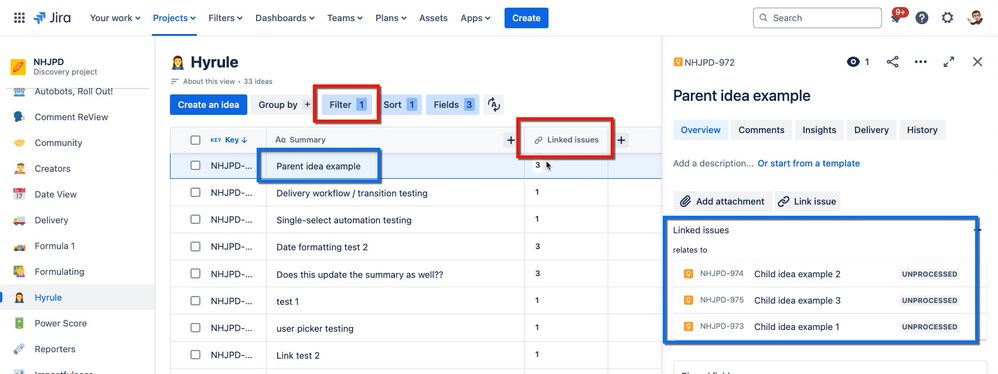
Task: Check the Link test 2 row checkbox
Action: [x=195, y=355]
